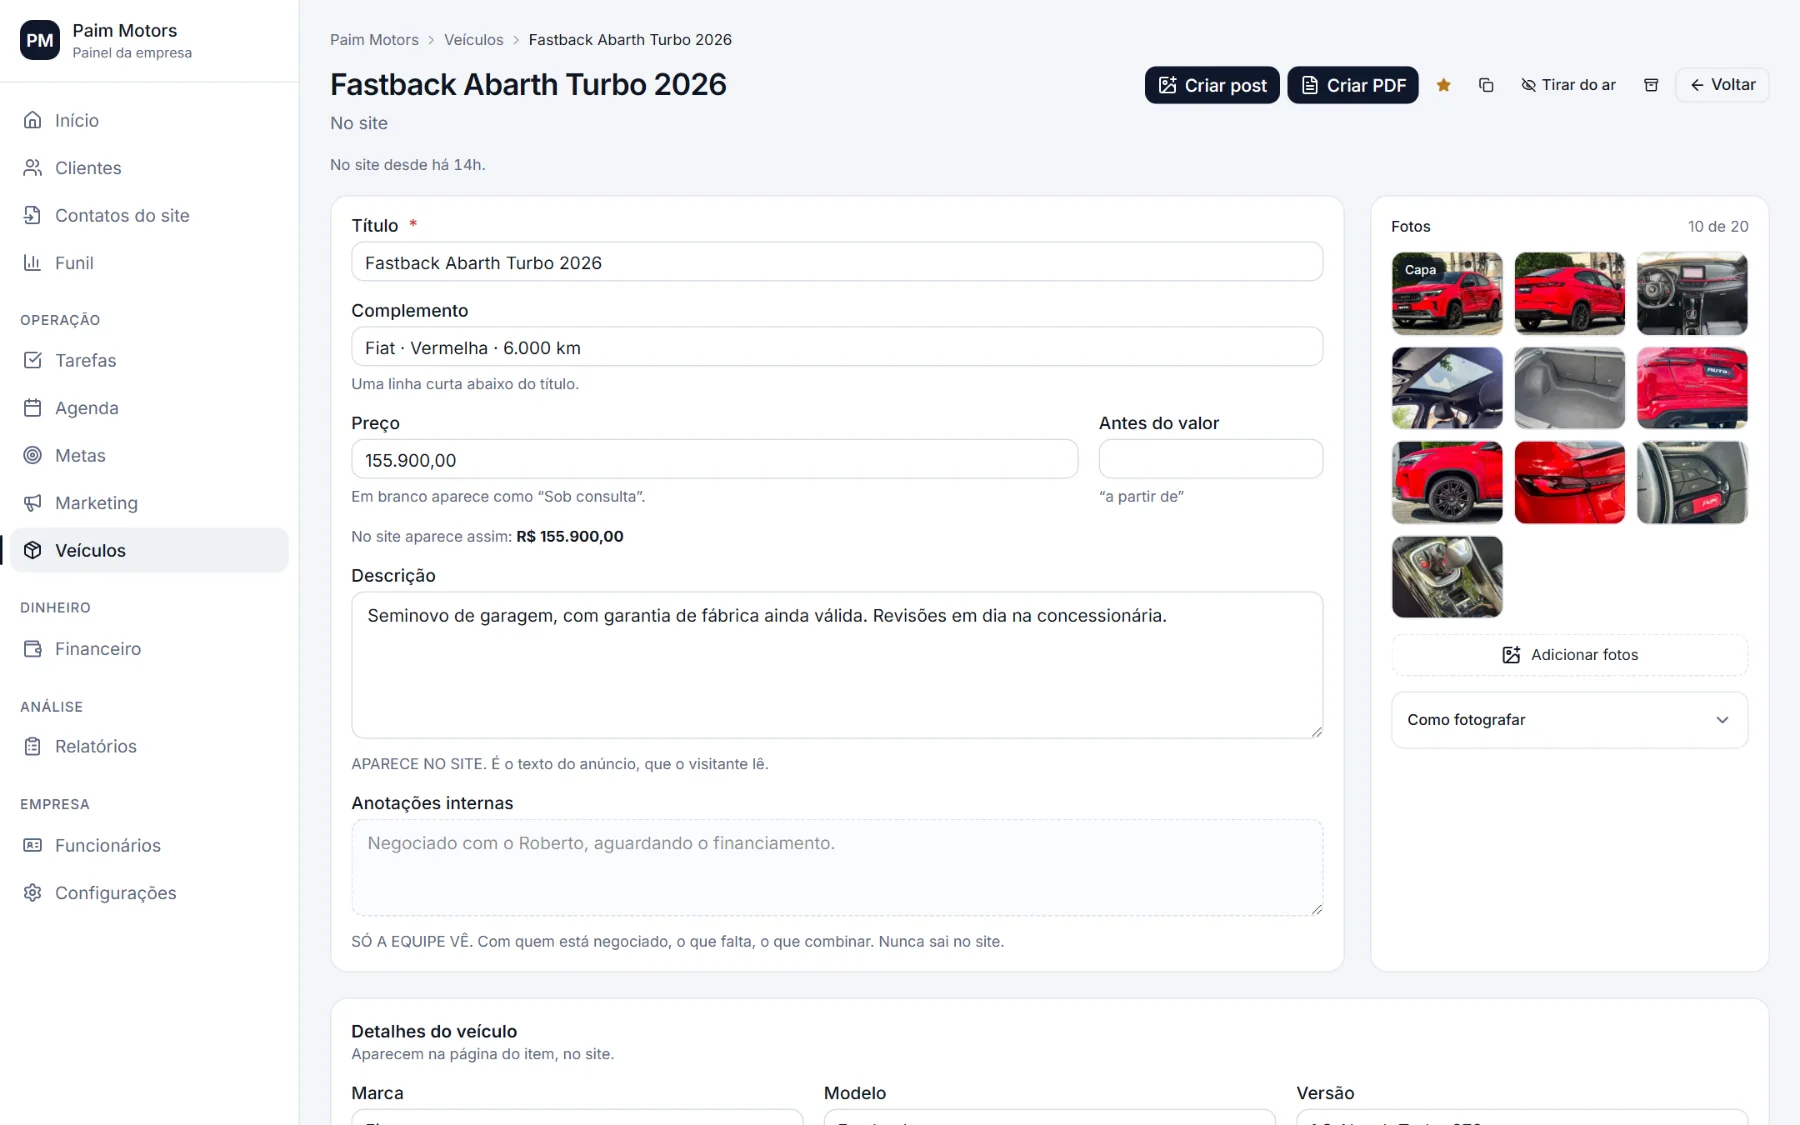Viewport: 1800px width, 1125px height.
Task: Click the duplicate copy icon
Action: pyautogui.click(x=1486, y=85)
